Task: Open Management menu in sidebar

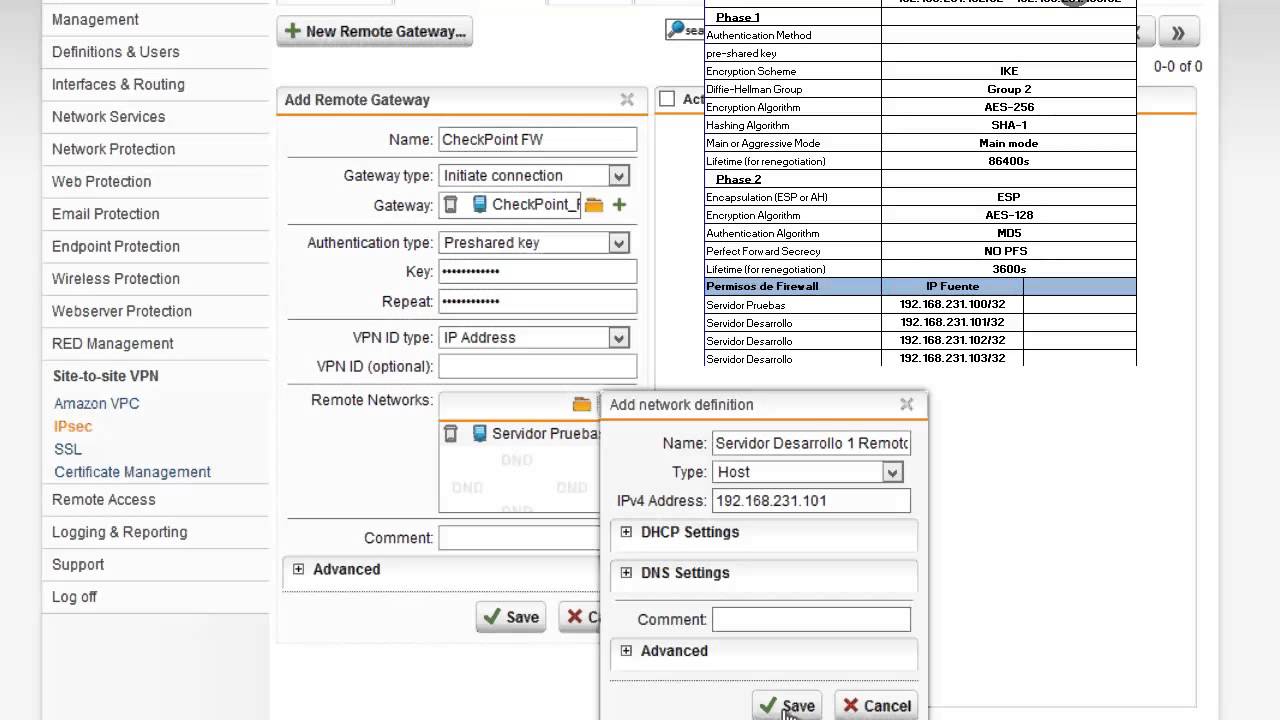Action: [95, 19]
